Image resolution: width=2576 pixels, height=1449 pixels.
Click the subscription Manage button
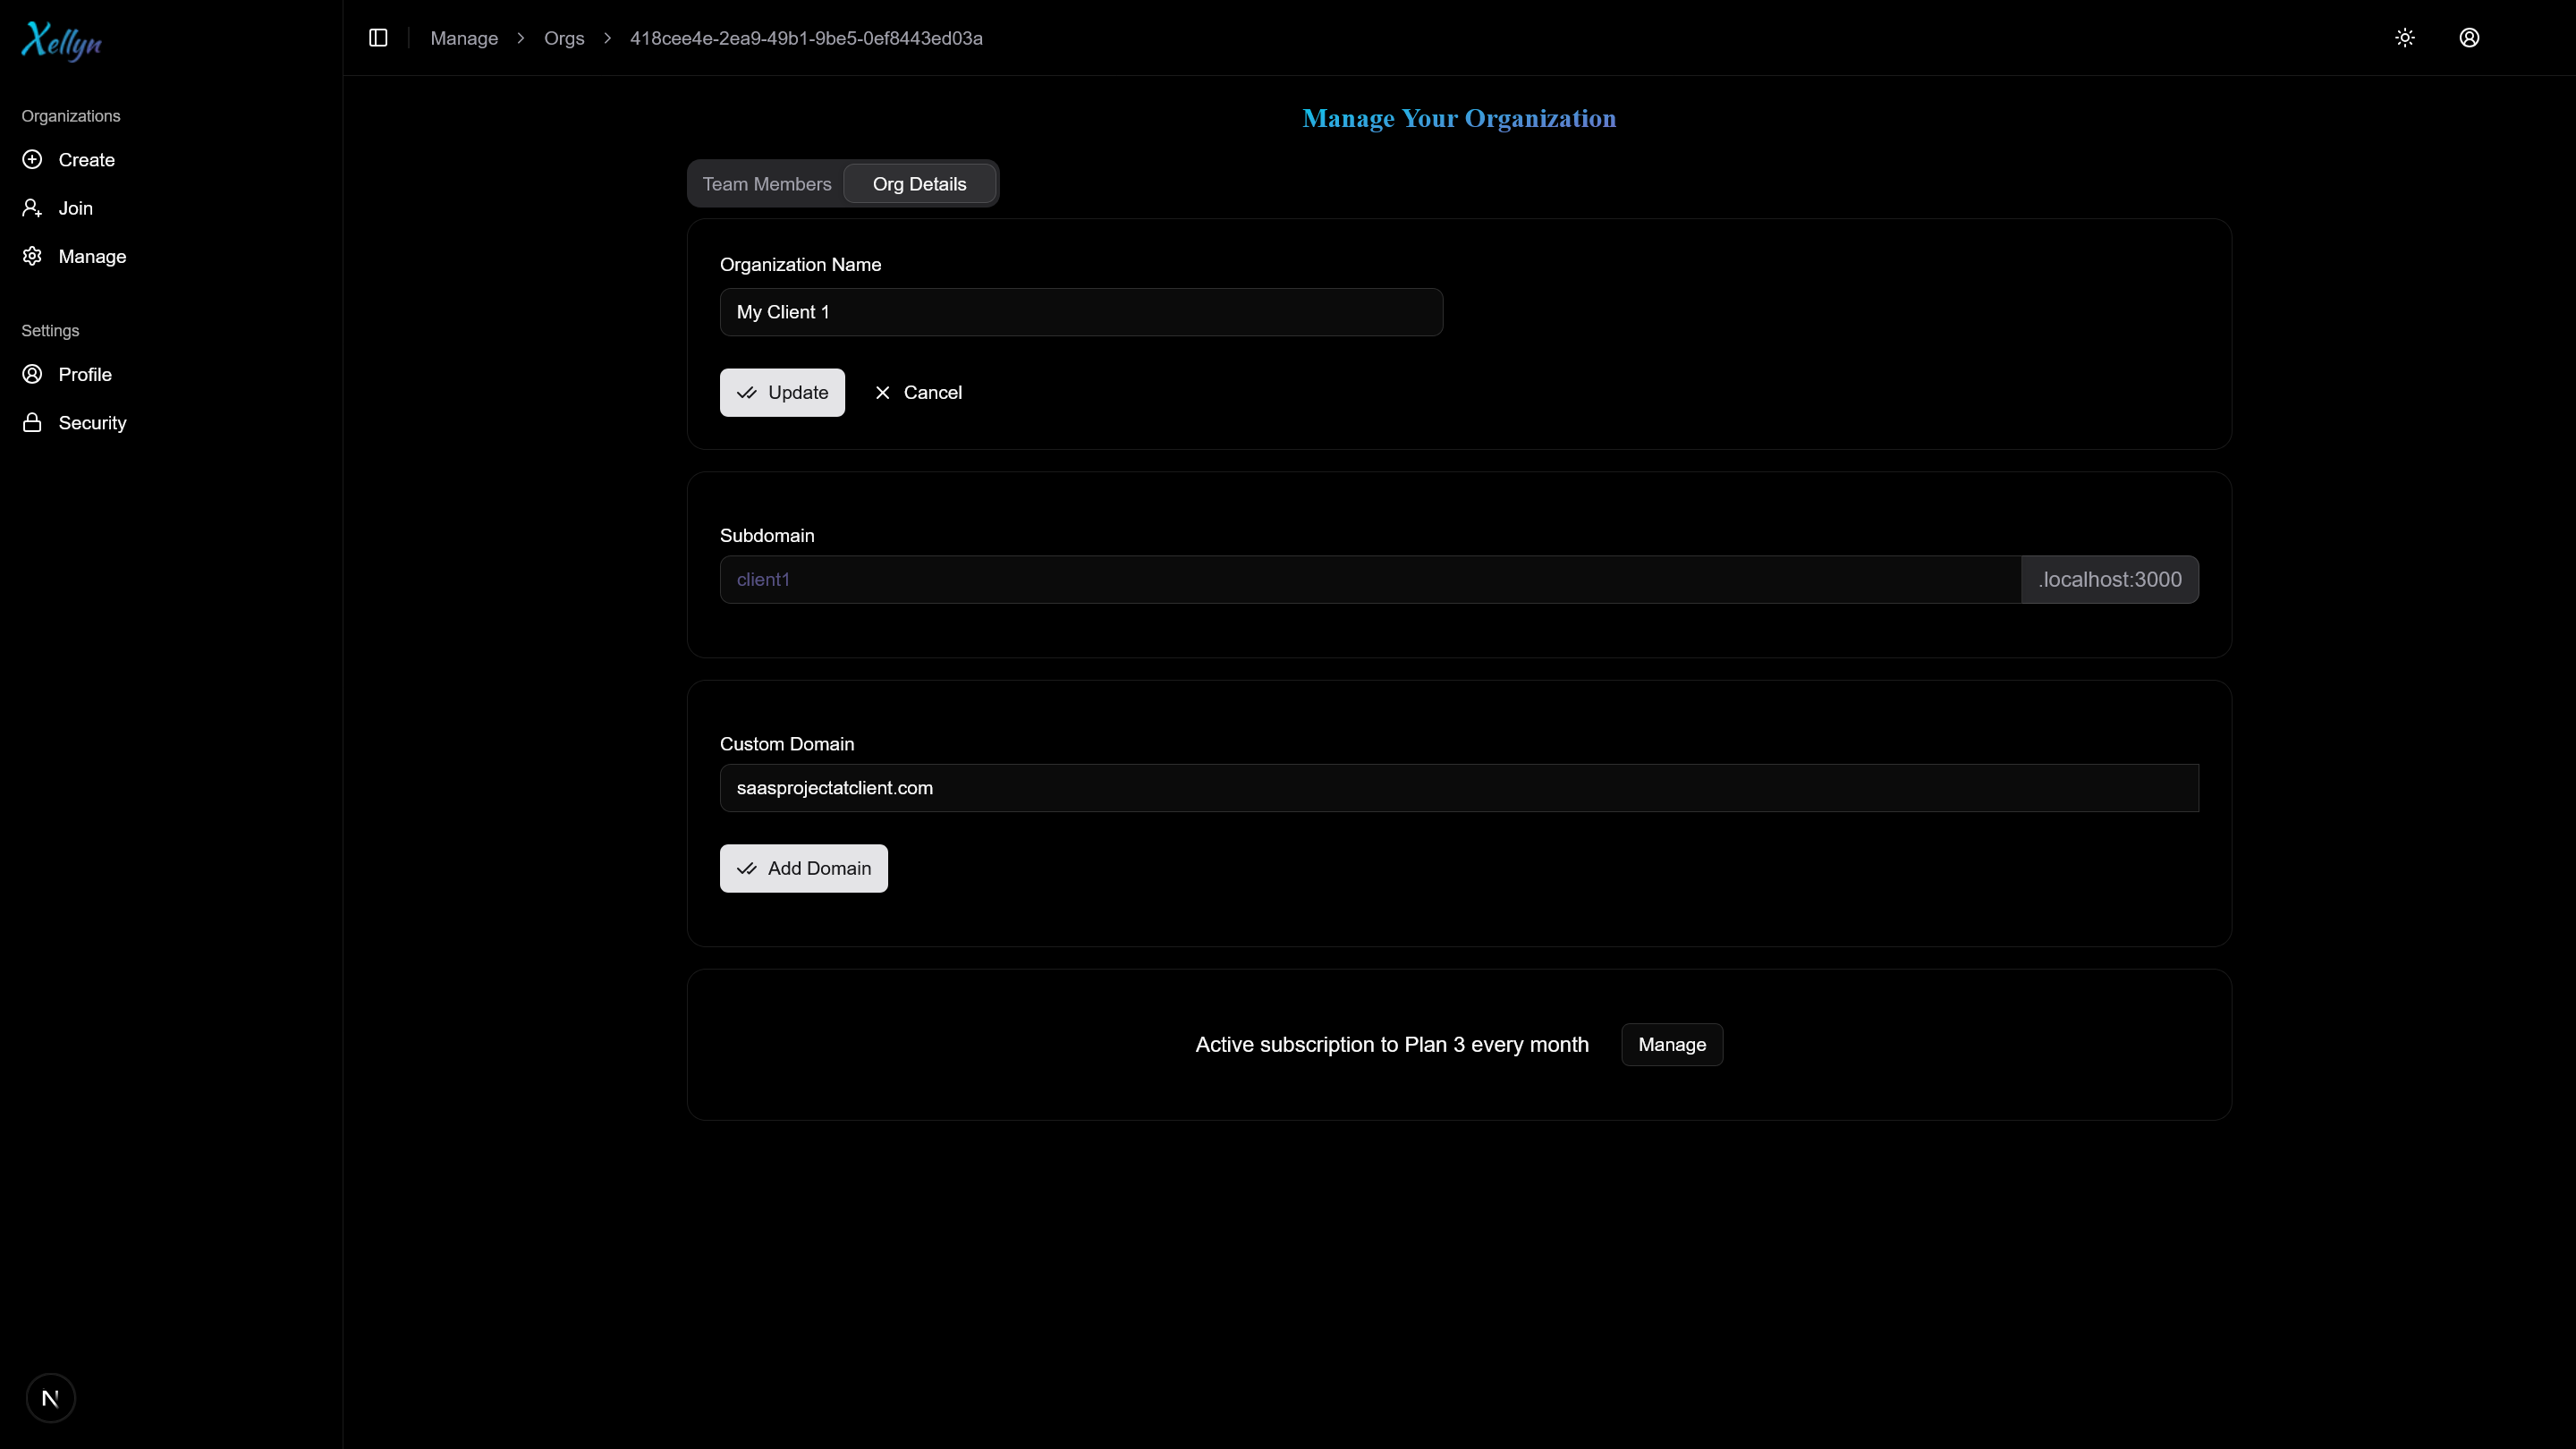pos(1672,1045)
